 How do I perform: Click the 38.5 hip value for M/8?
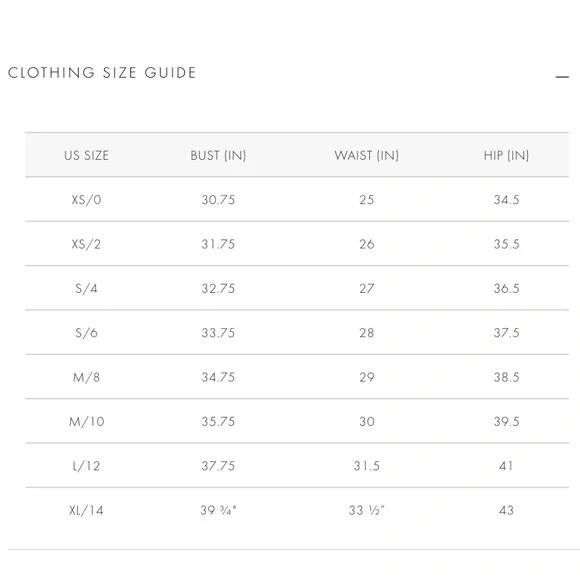tap(506, 377)
